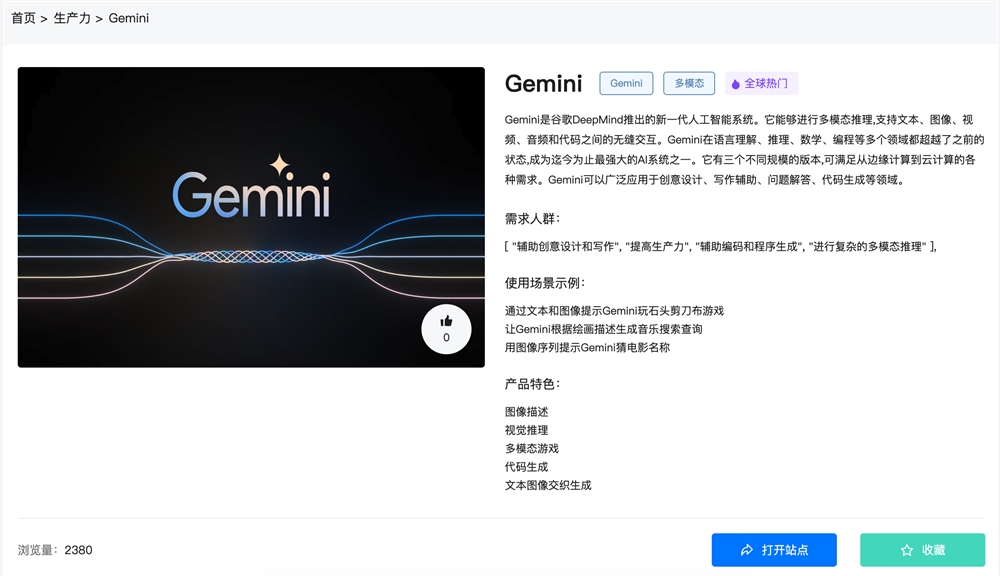The width and height of the screenshot is (1000, 576).
Task: Click the Gemini tag badge
Action: coord(626,84)
